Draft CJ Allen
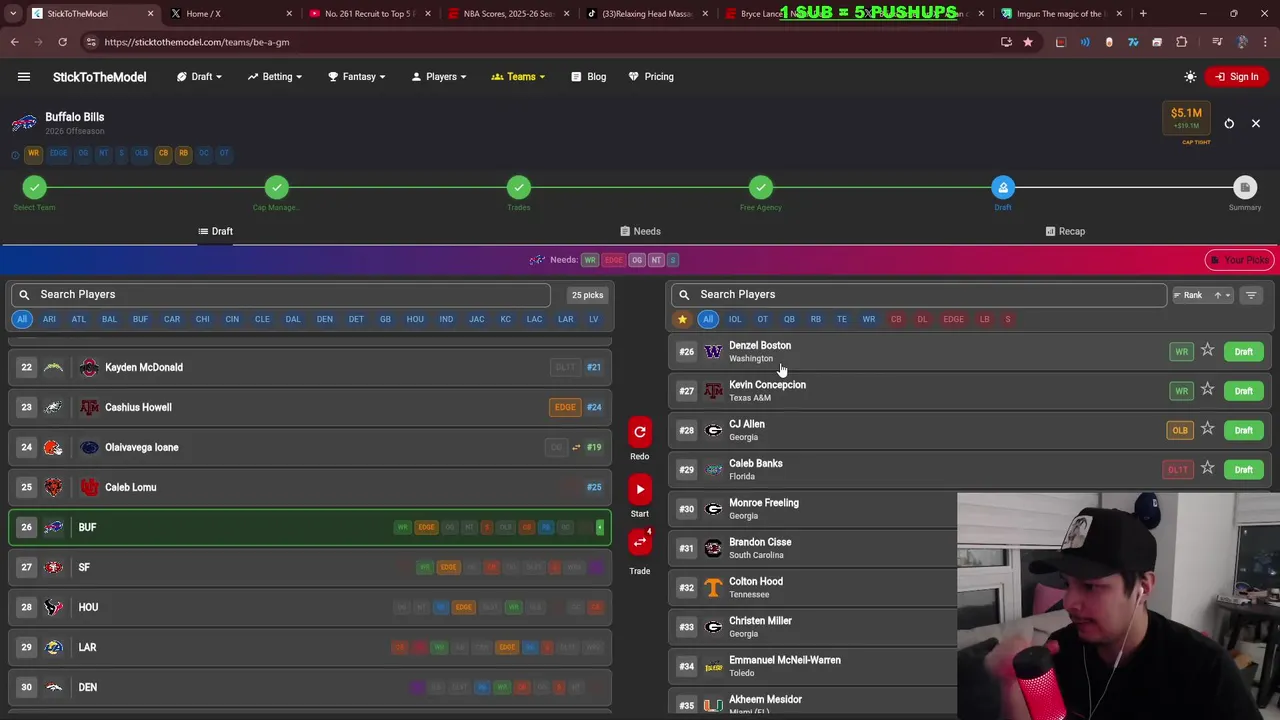This screenshot has width=1280, height=720. point(1243,430)
